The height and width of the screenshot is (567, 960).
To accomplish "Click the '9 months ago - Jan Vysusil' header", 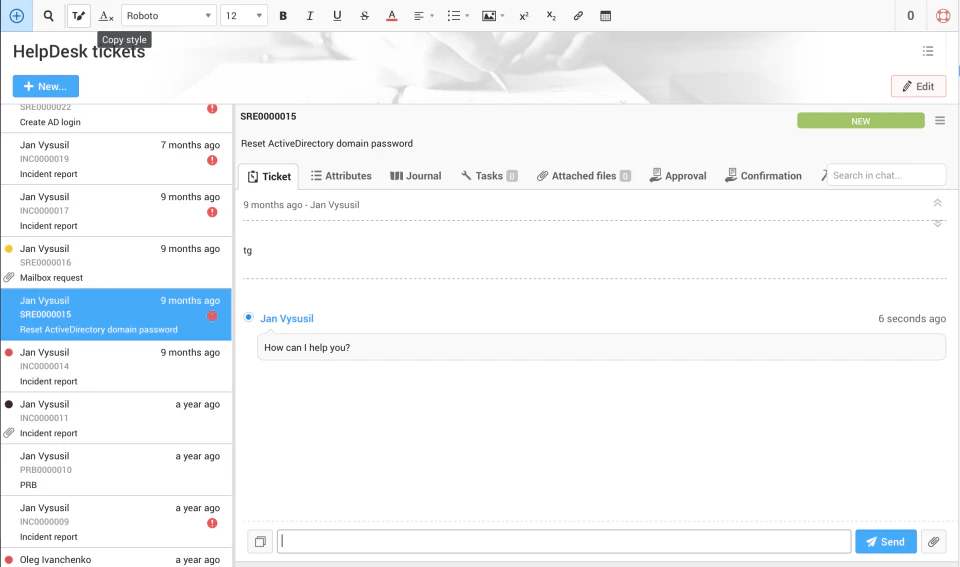I will [x=301, y=205].
